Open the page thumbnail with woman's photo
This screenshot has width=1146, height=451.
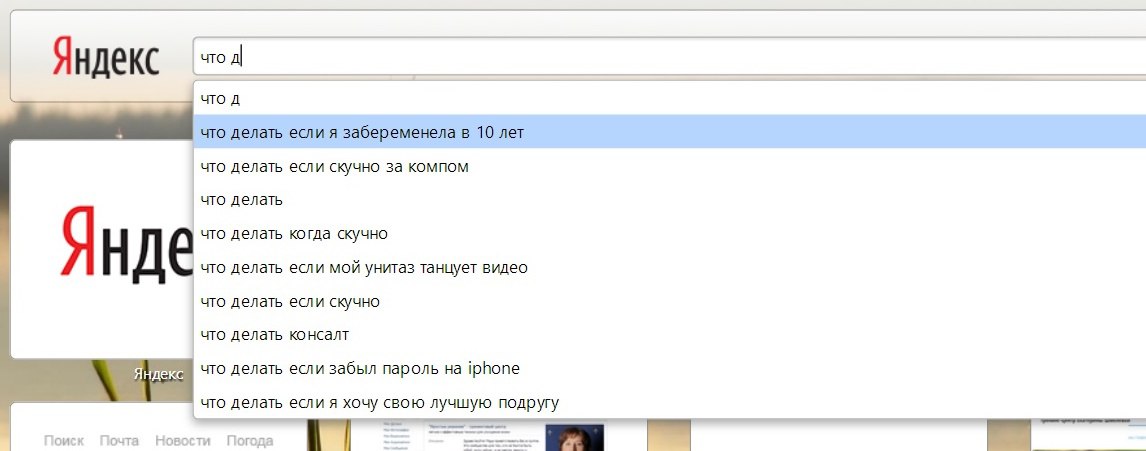coord(500,435)
